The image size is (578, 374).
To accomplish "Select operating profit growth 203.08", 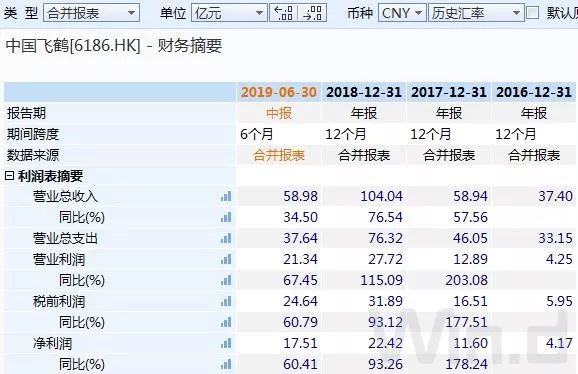I will tap(466, 280).
